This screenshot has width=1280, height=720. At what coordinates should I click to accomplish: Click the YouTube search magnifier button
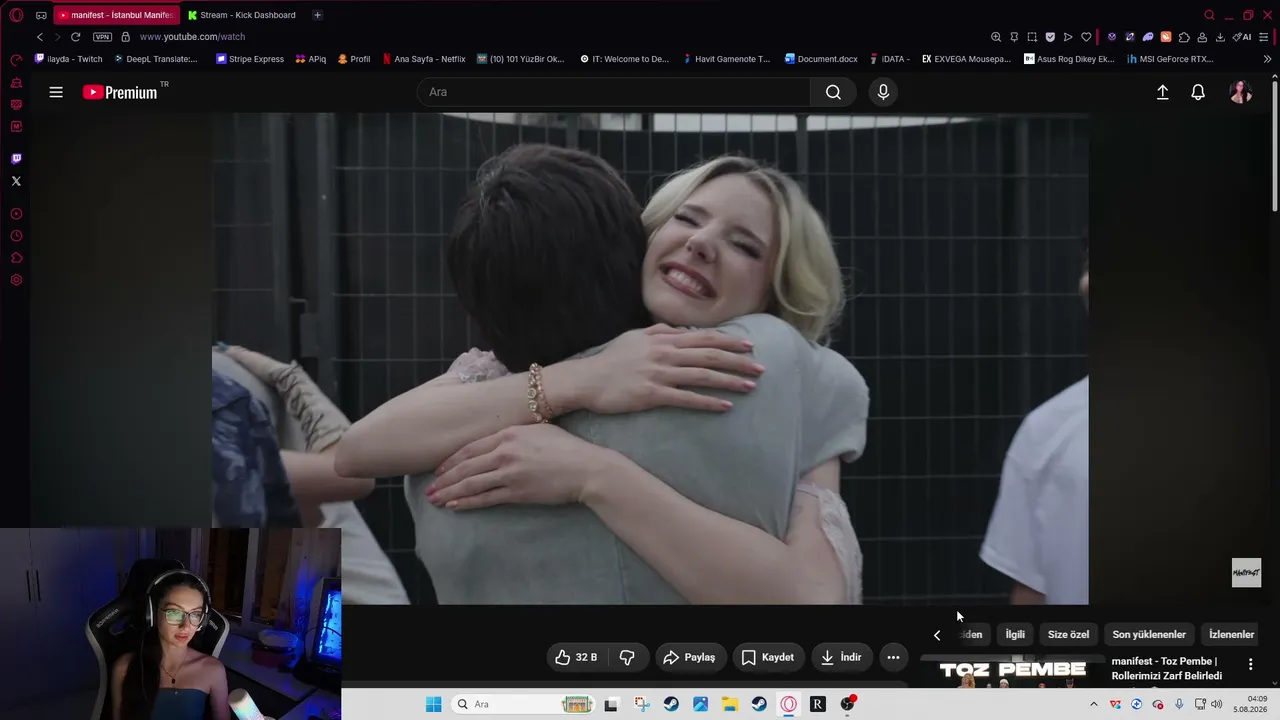tap(833, 92)
